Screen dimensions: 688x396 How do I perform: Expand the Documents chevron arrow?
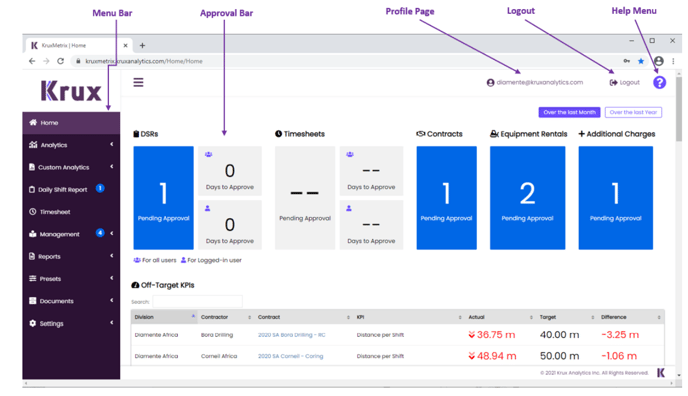(112, 300)
